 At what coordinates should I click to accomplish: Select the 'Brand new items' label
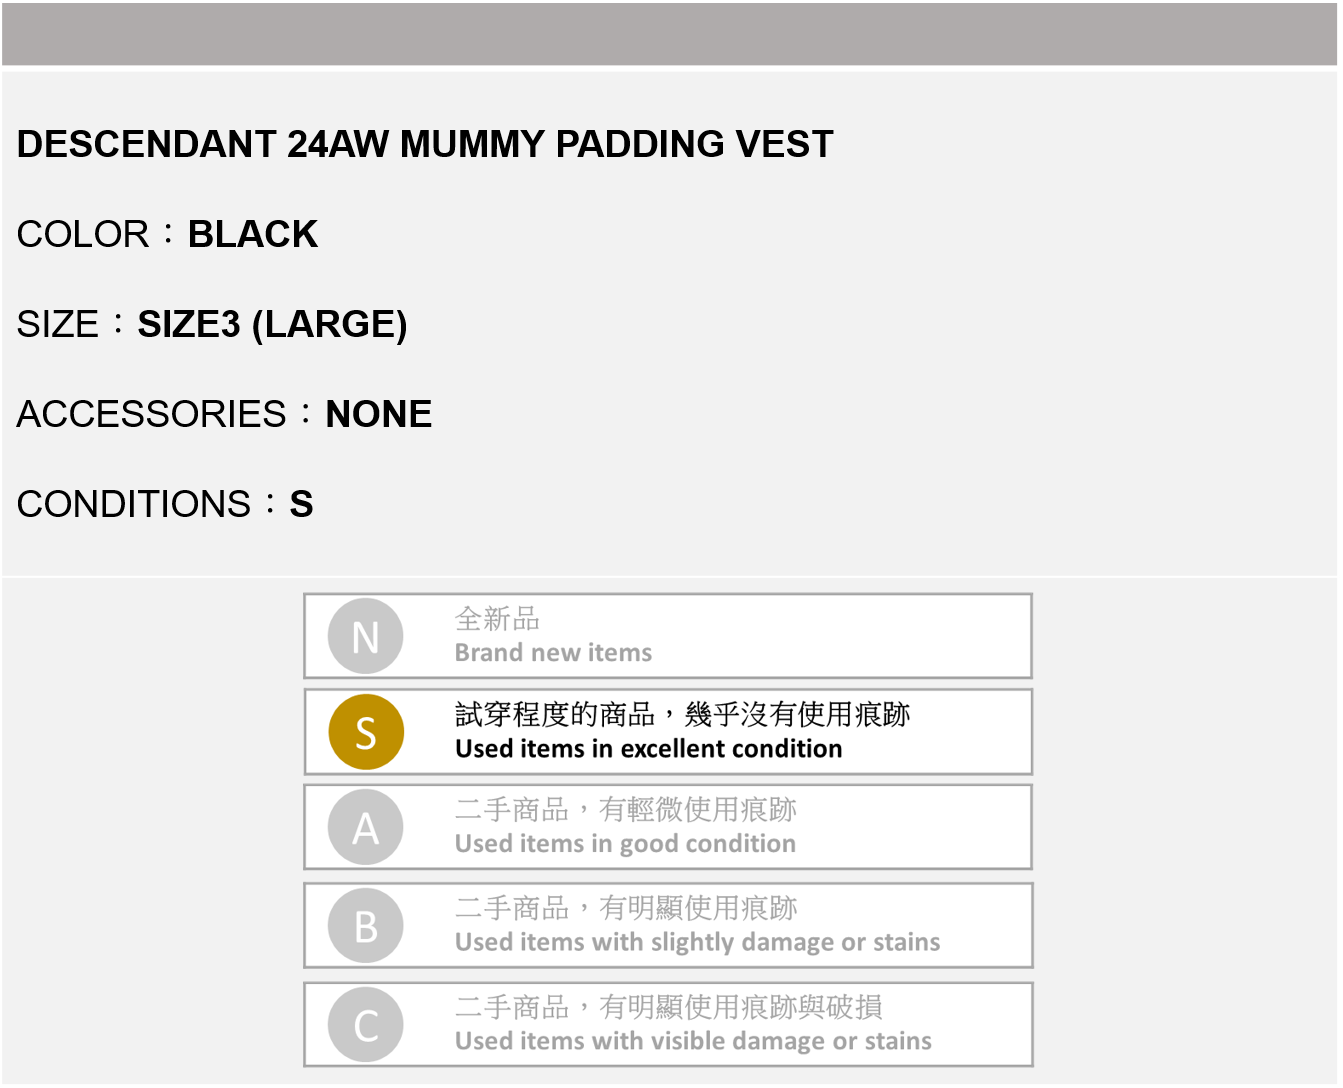pyautogui.click(x=553, y=653)
